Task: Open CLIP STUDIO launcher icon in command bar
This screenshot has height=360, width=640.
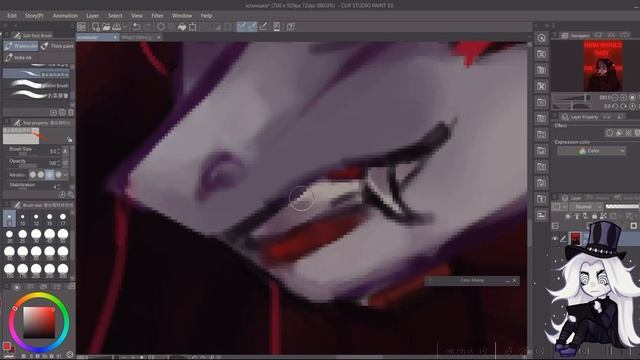Action: point(82,27)
